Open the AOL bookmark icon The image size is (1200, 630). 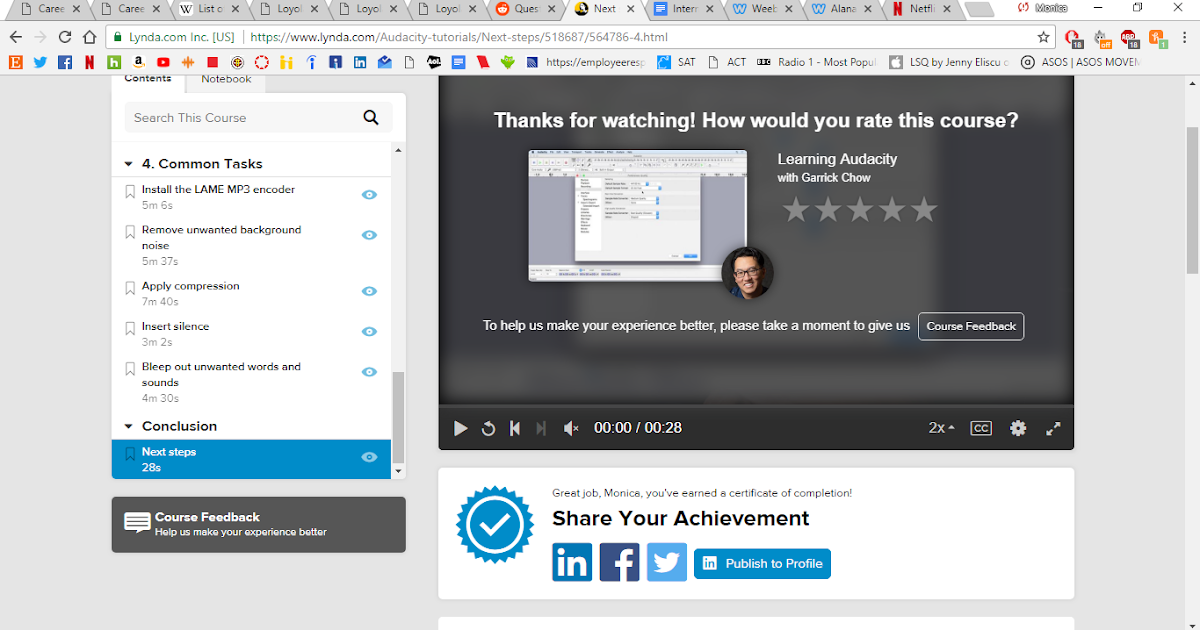(433, 62)
